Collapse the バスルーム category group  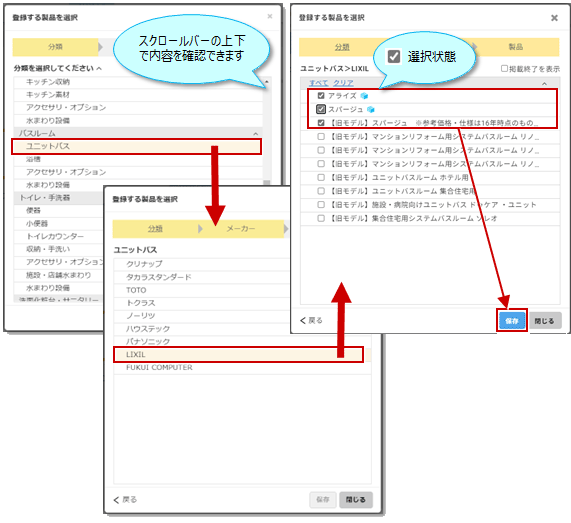(x=256, y=133)
